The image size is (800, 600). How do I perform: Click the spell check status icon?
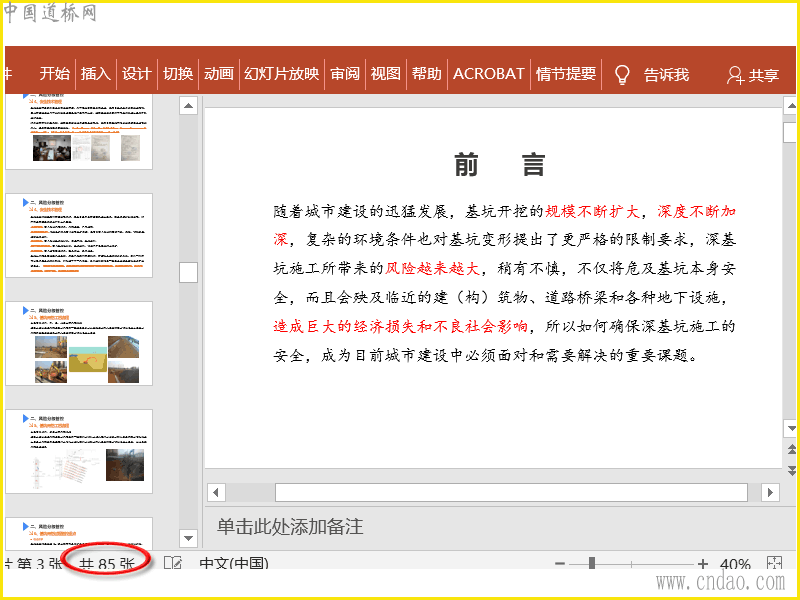(173, 563)
